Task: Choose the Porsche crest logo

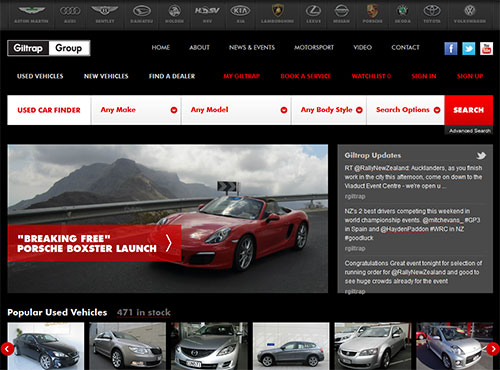Action: [x=373, y=14]
